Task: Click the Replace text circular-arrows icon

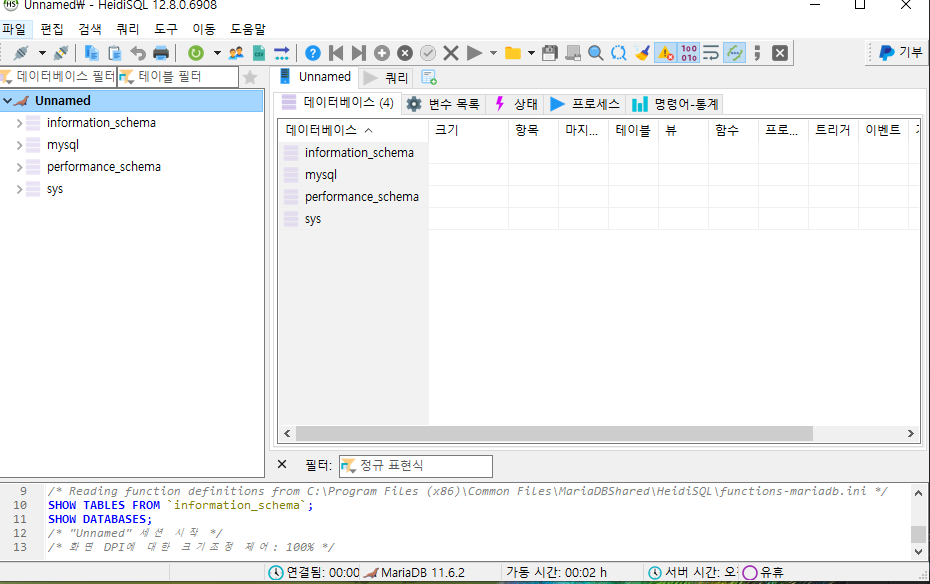Action: [x=619, y=53]
